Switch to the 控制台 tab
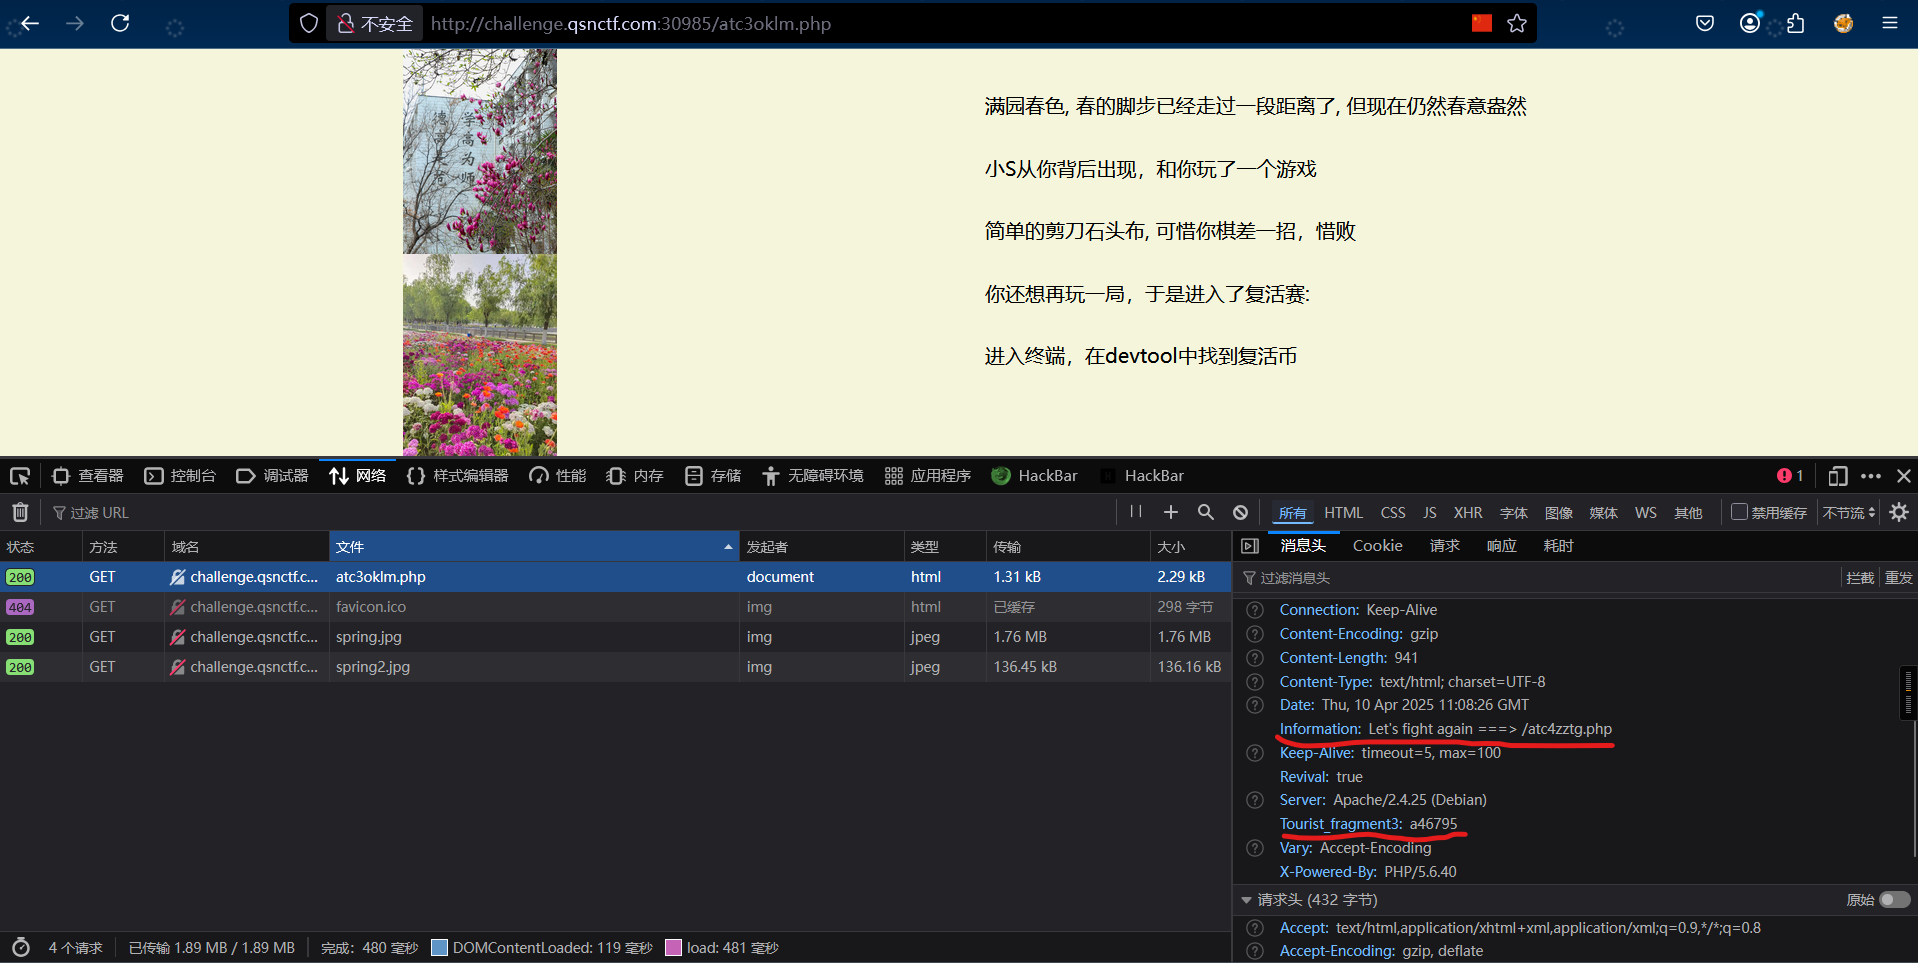 coord(180,476)
